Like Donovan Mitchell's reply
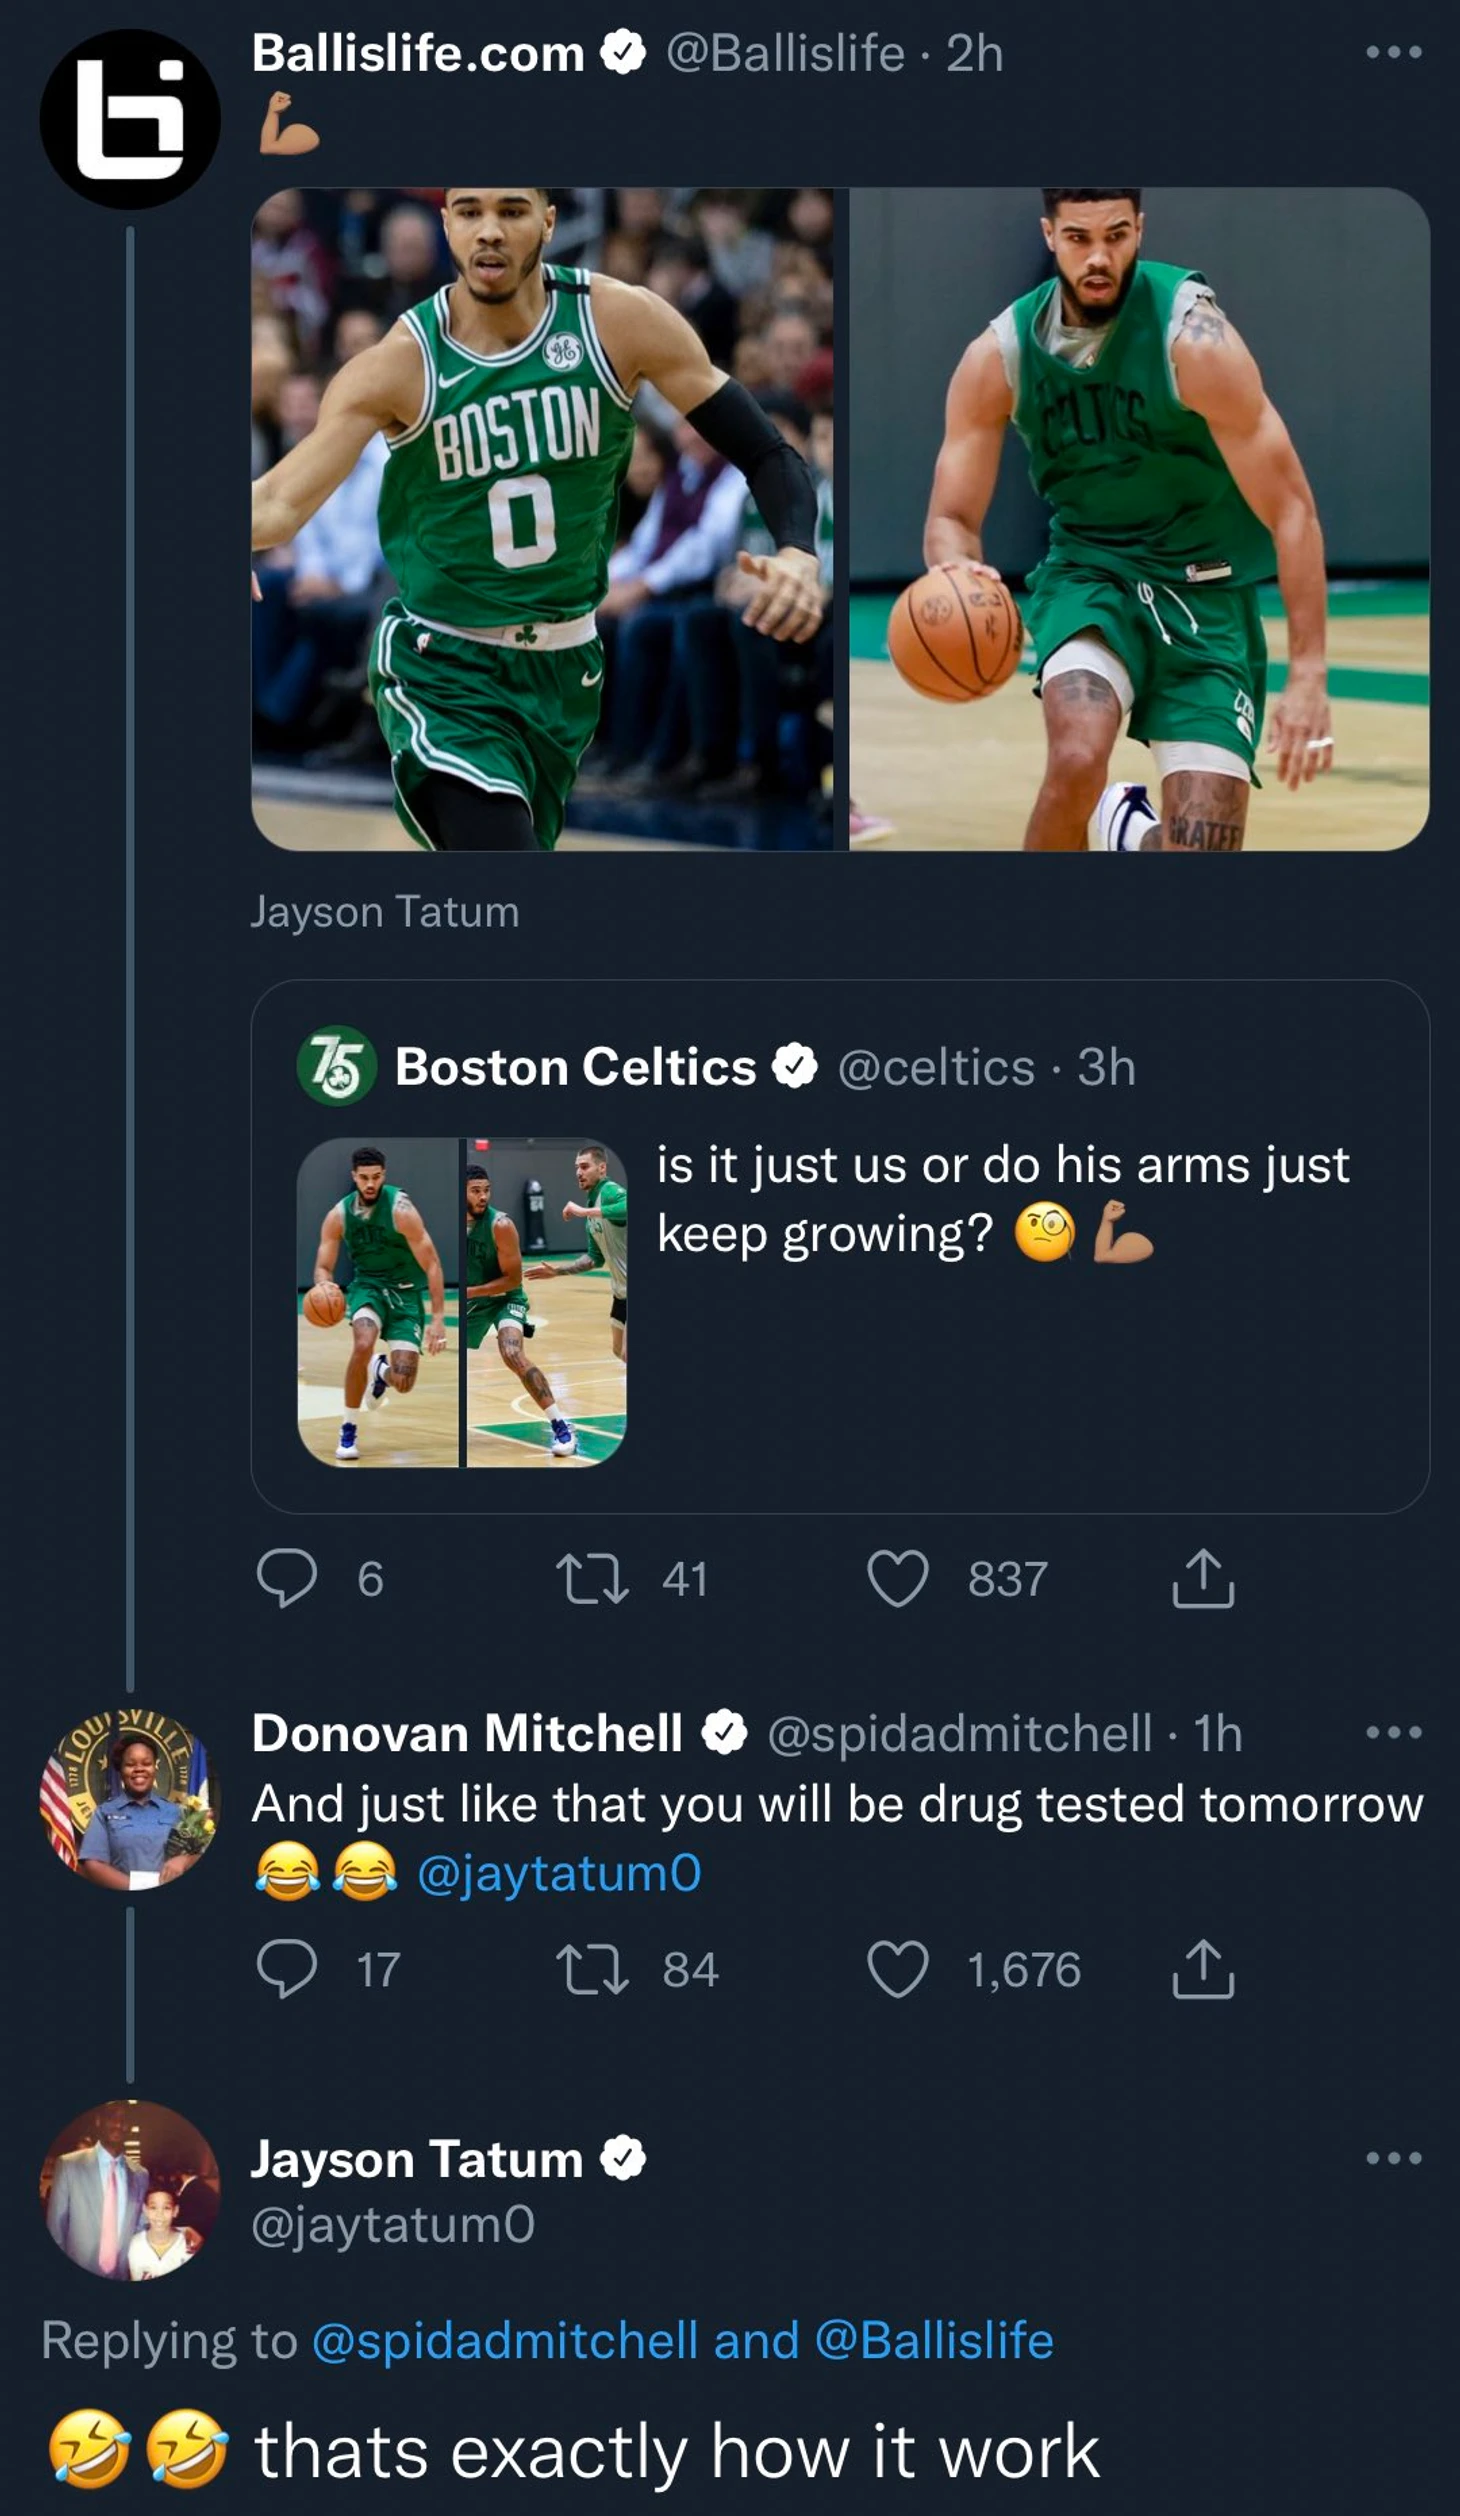 (897, 1969)
